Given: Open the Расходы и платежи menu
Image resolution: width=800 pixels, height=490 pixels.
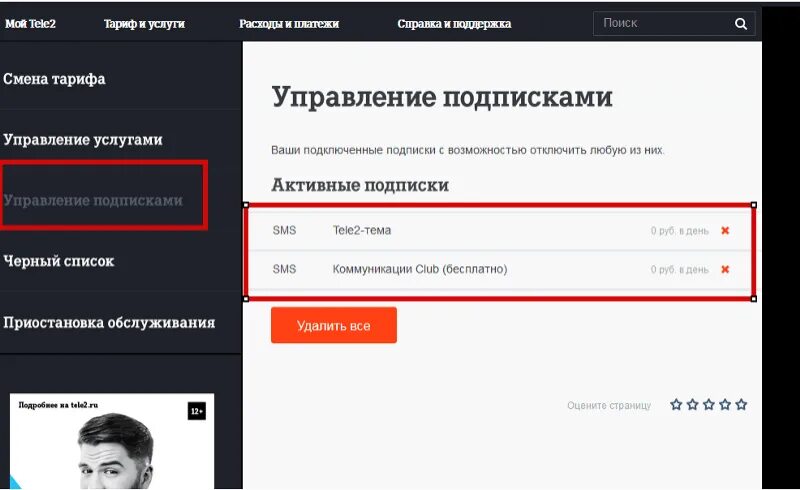Looking at the screenshot, I should [289, 23].
